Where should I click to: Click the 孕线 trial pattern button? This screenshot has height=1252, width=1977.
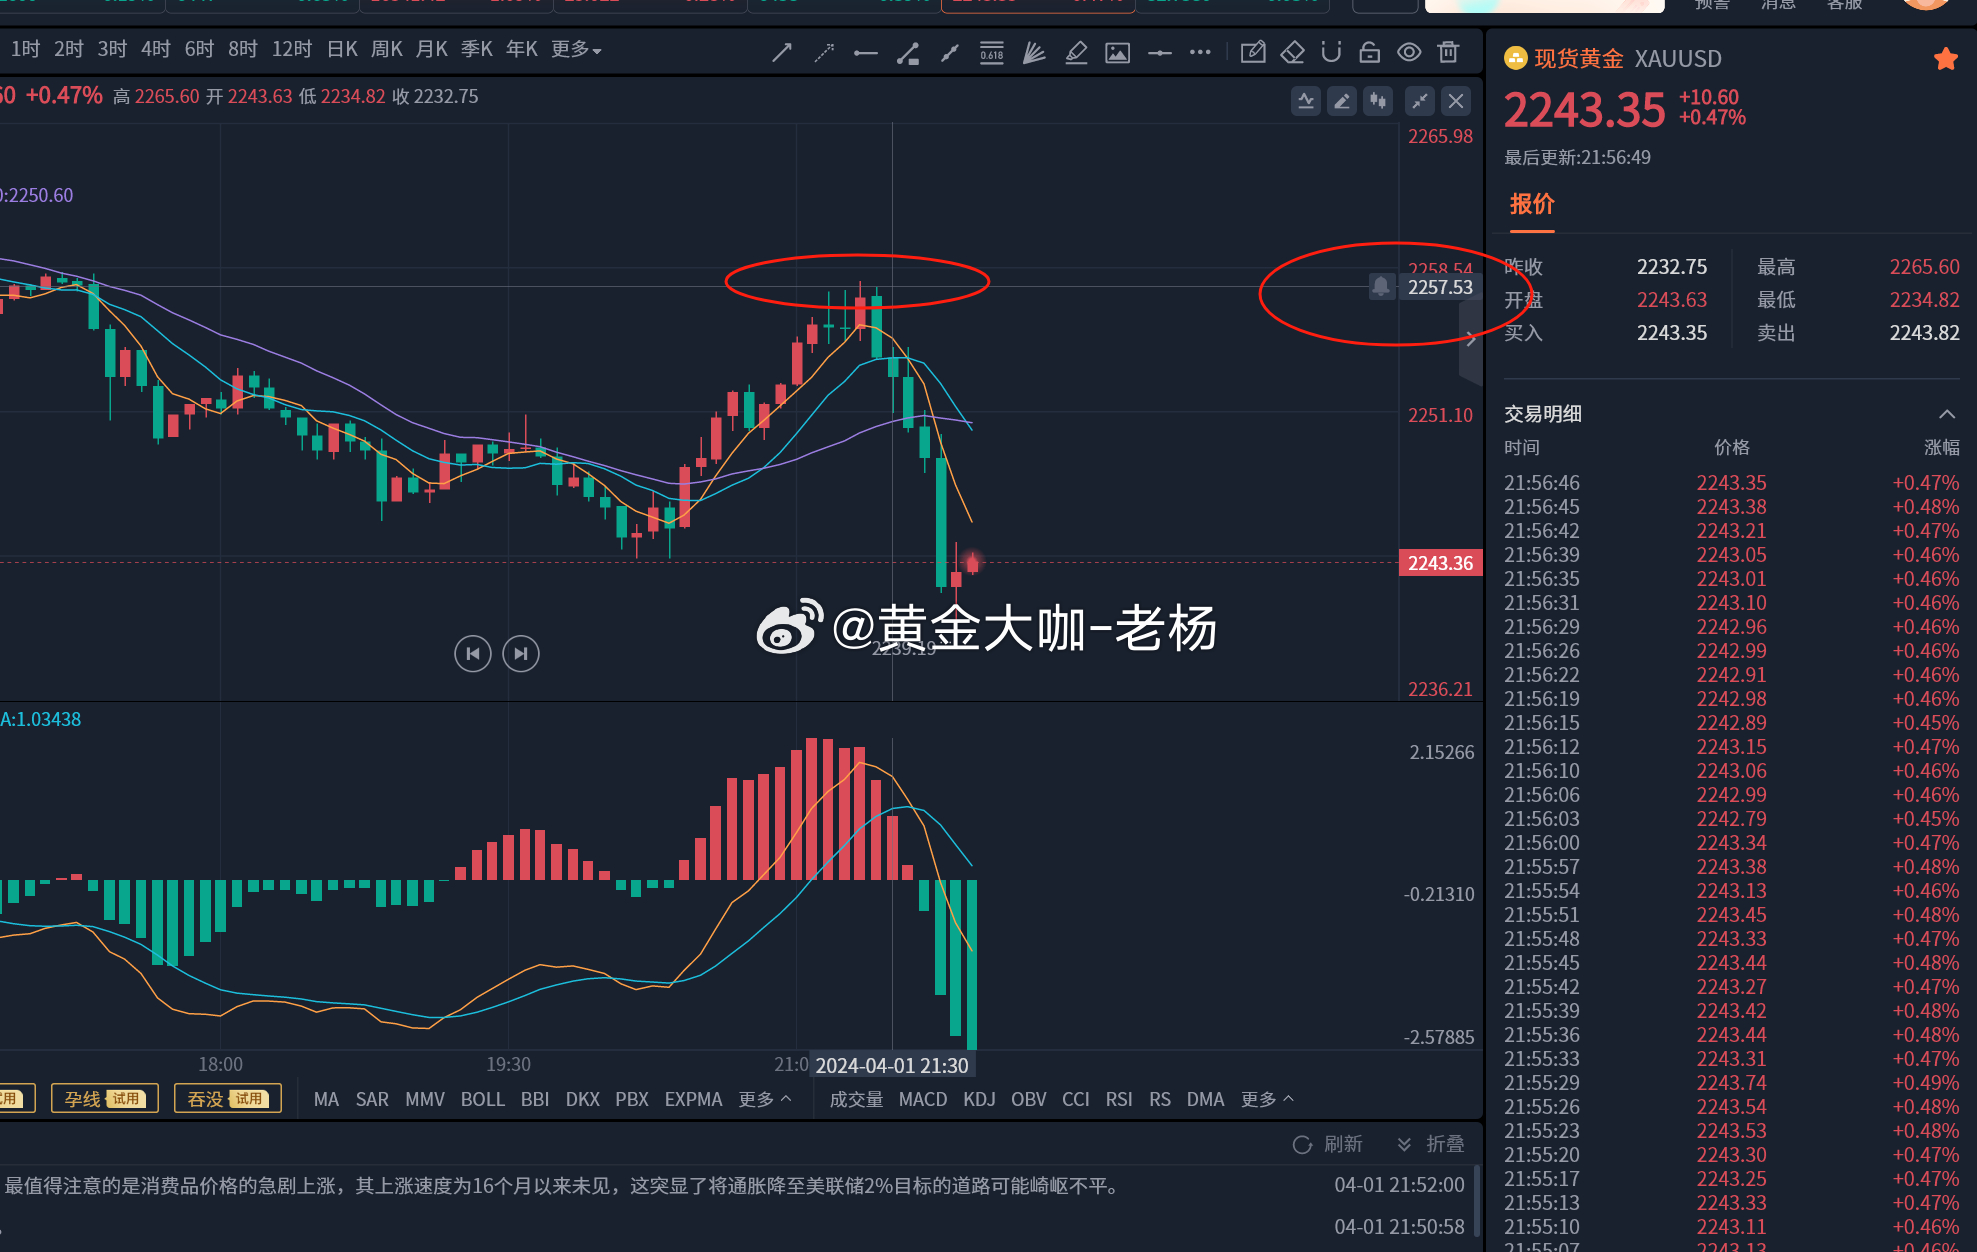pos(105,1099)
